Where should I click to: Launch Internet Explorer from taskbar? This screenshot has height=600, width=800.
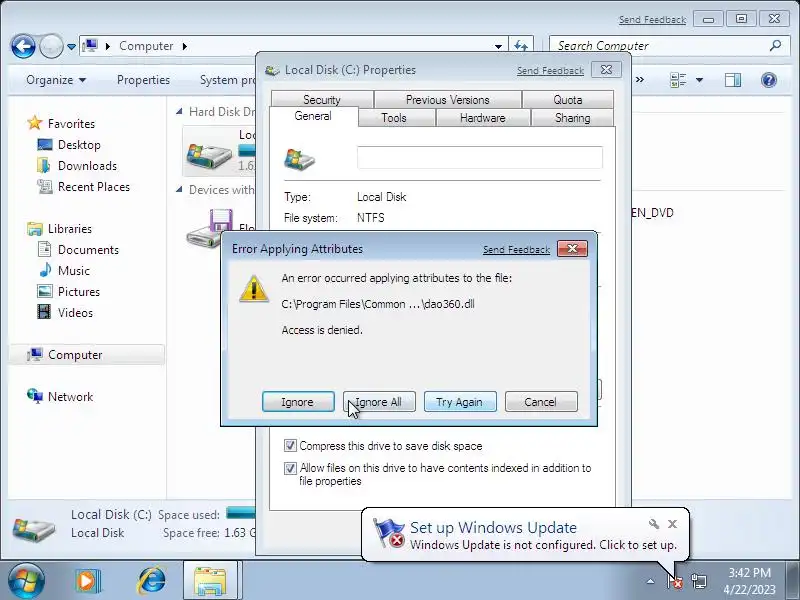151,581
